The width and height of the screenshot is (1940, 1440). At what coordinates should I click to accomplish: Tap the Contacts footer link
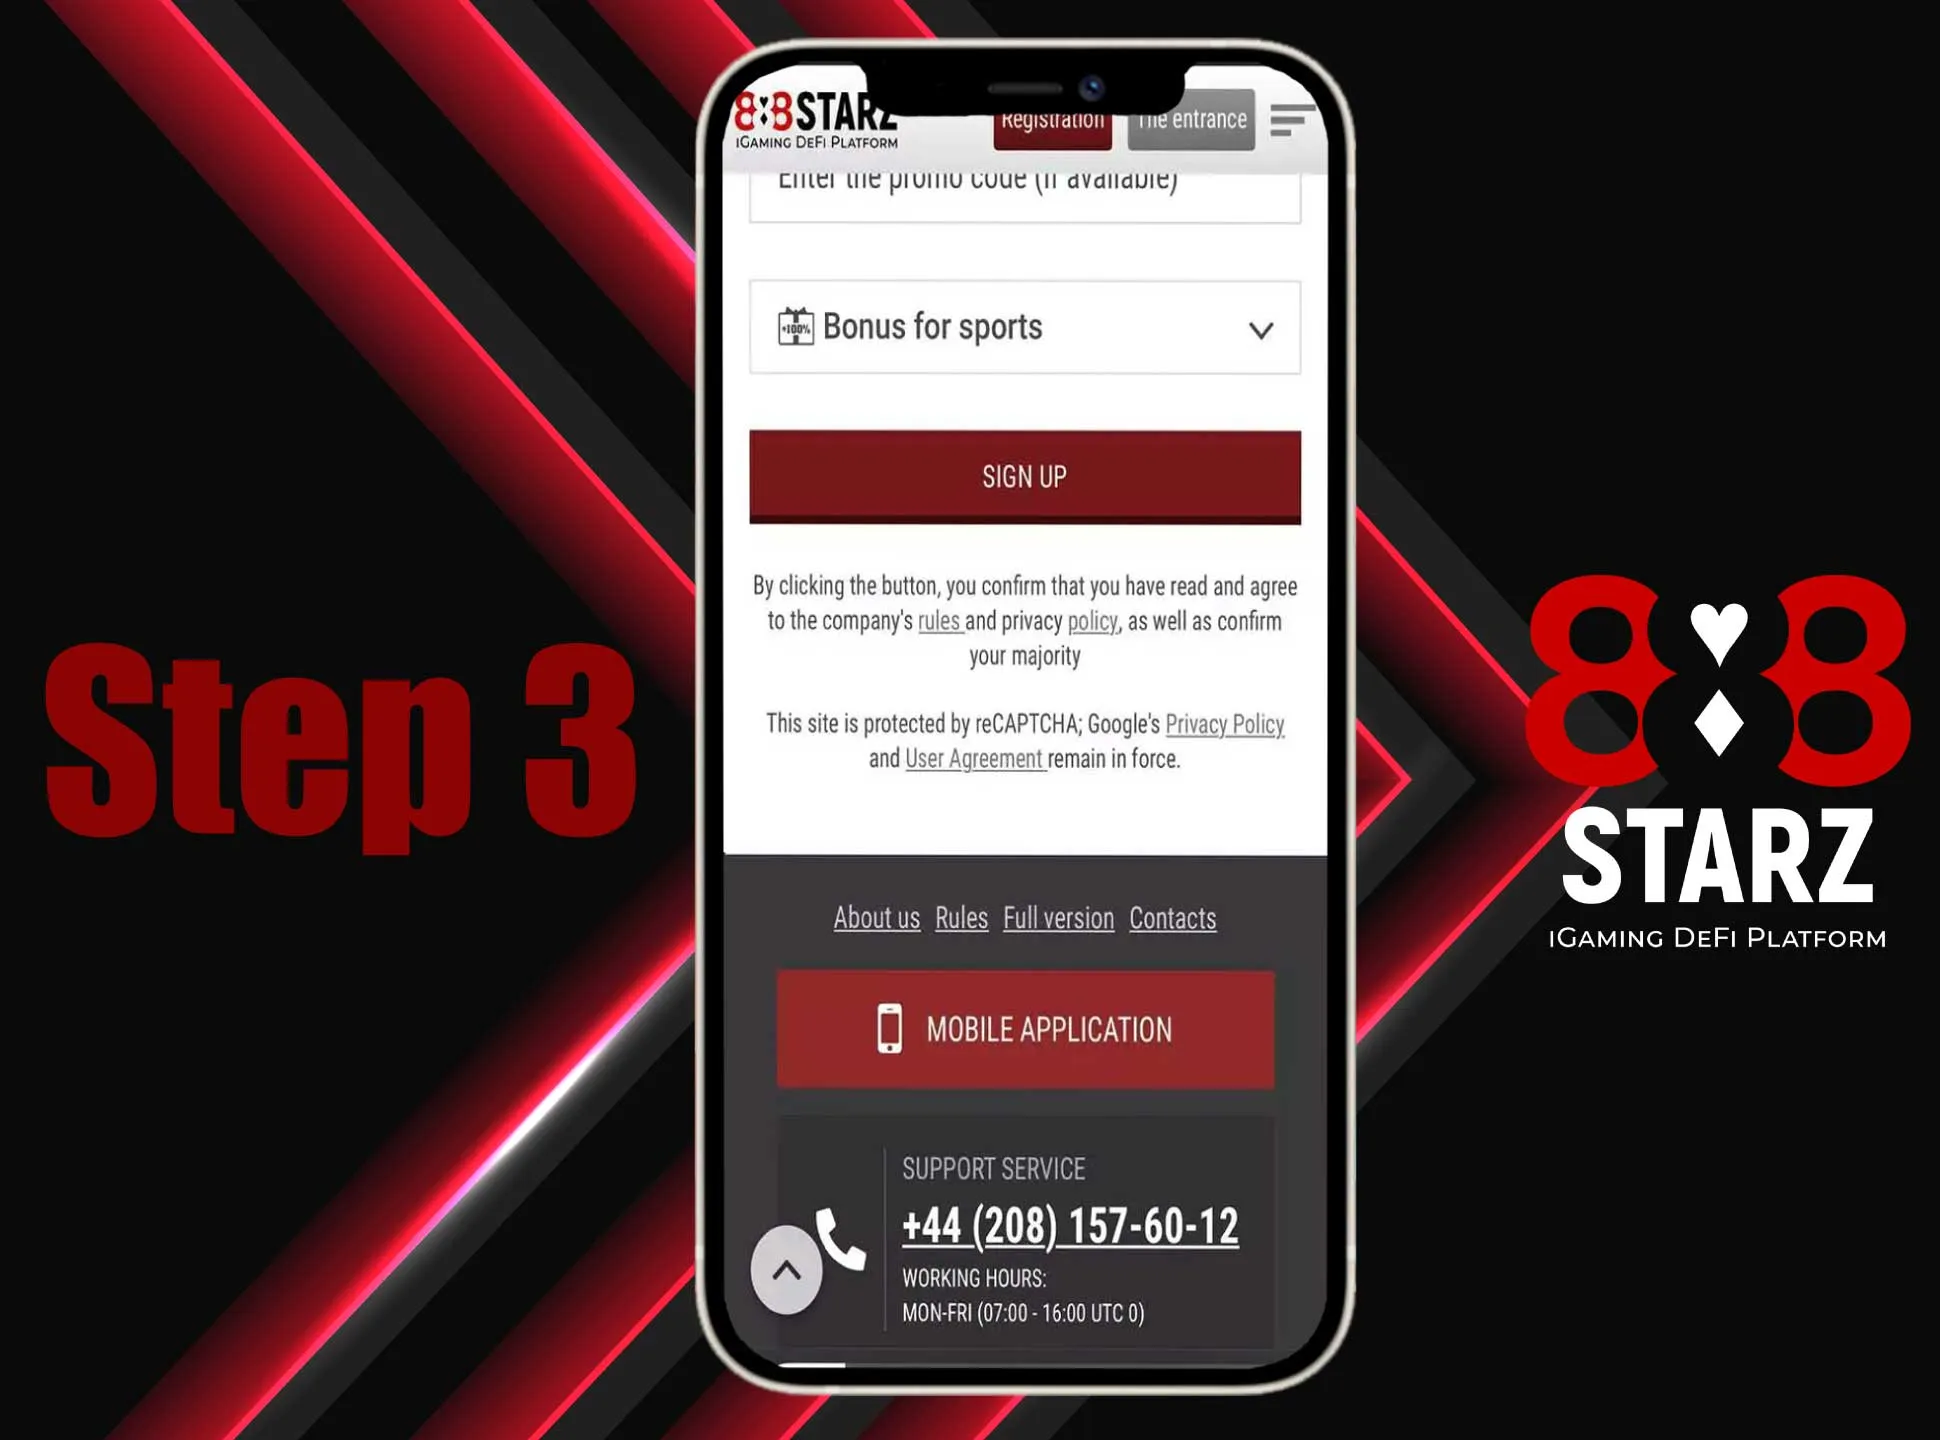1173,918
